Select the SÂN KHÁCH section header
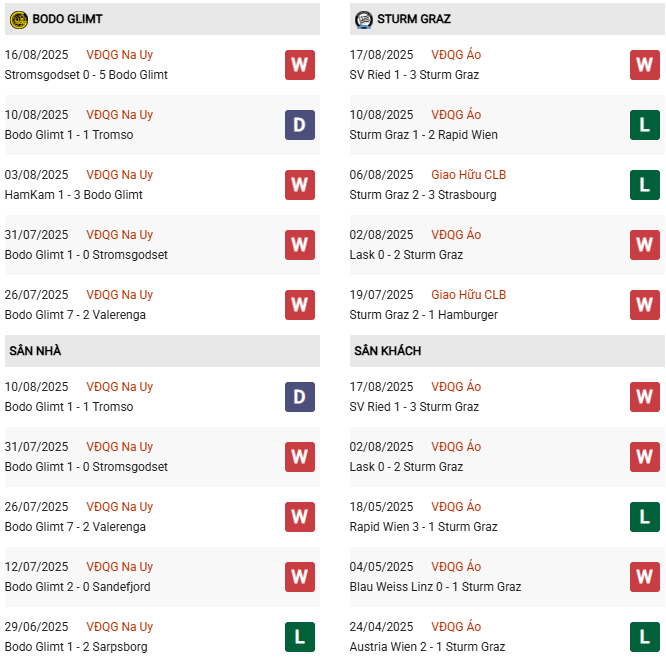Viewport: 666px width, 661px height. (x=387, y=351)
